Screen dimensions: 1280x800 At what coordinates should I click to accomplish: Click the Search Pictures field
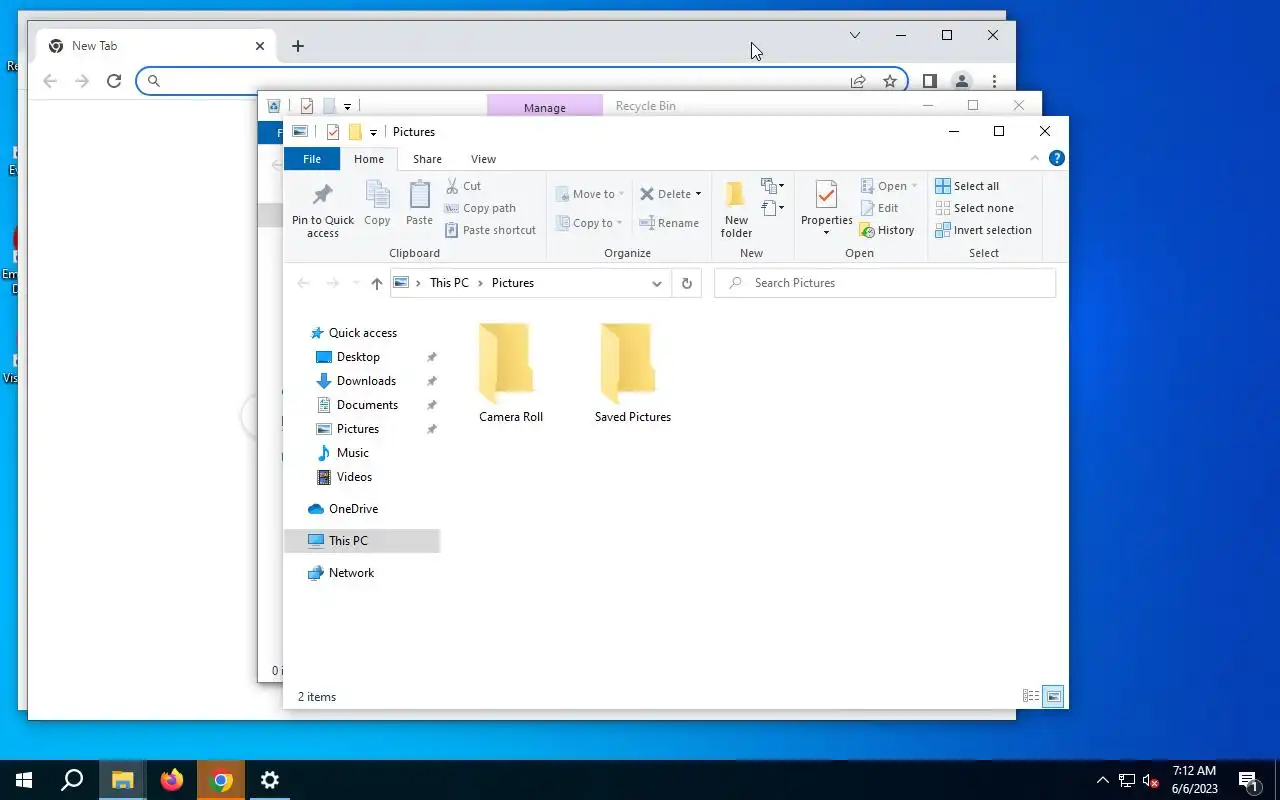point(885,283)
